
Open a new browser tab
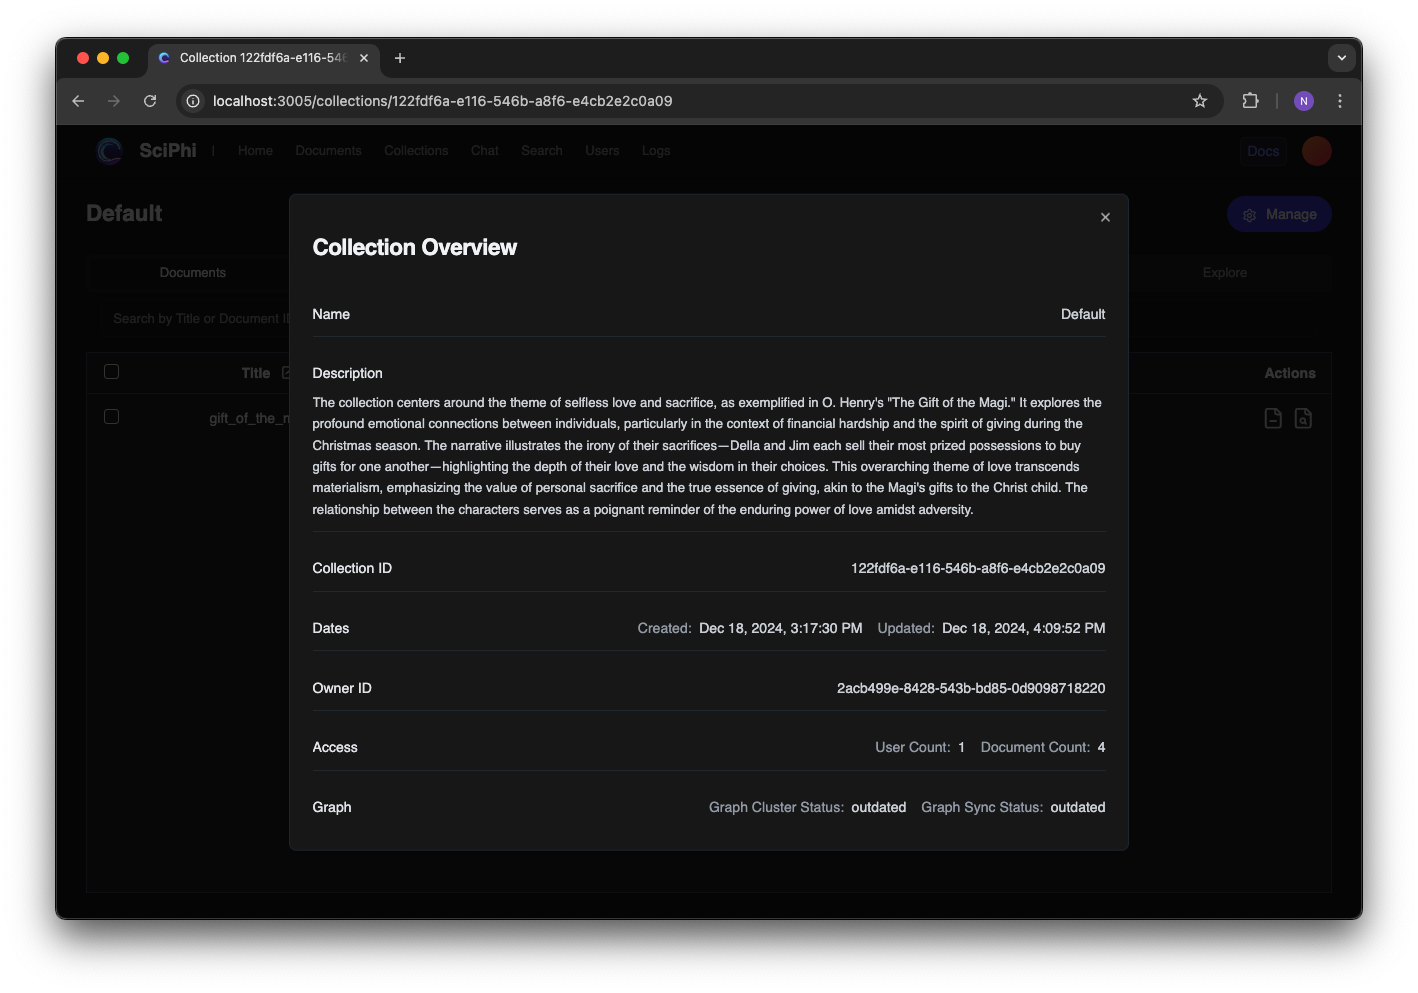400,58
